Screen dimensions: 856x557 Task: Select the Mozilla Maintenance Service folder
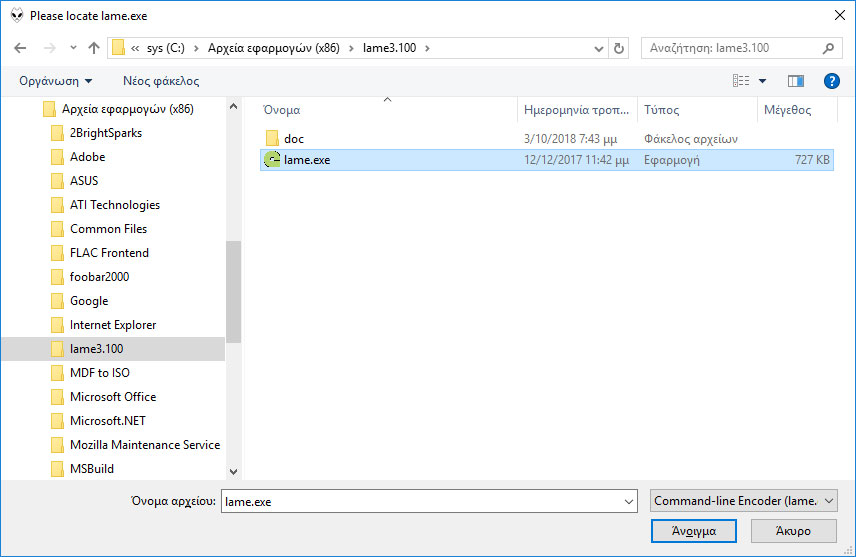[144, 445]
